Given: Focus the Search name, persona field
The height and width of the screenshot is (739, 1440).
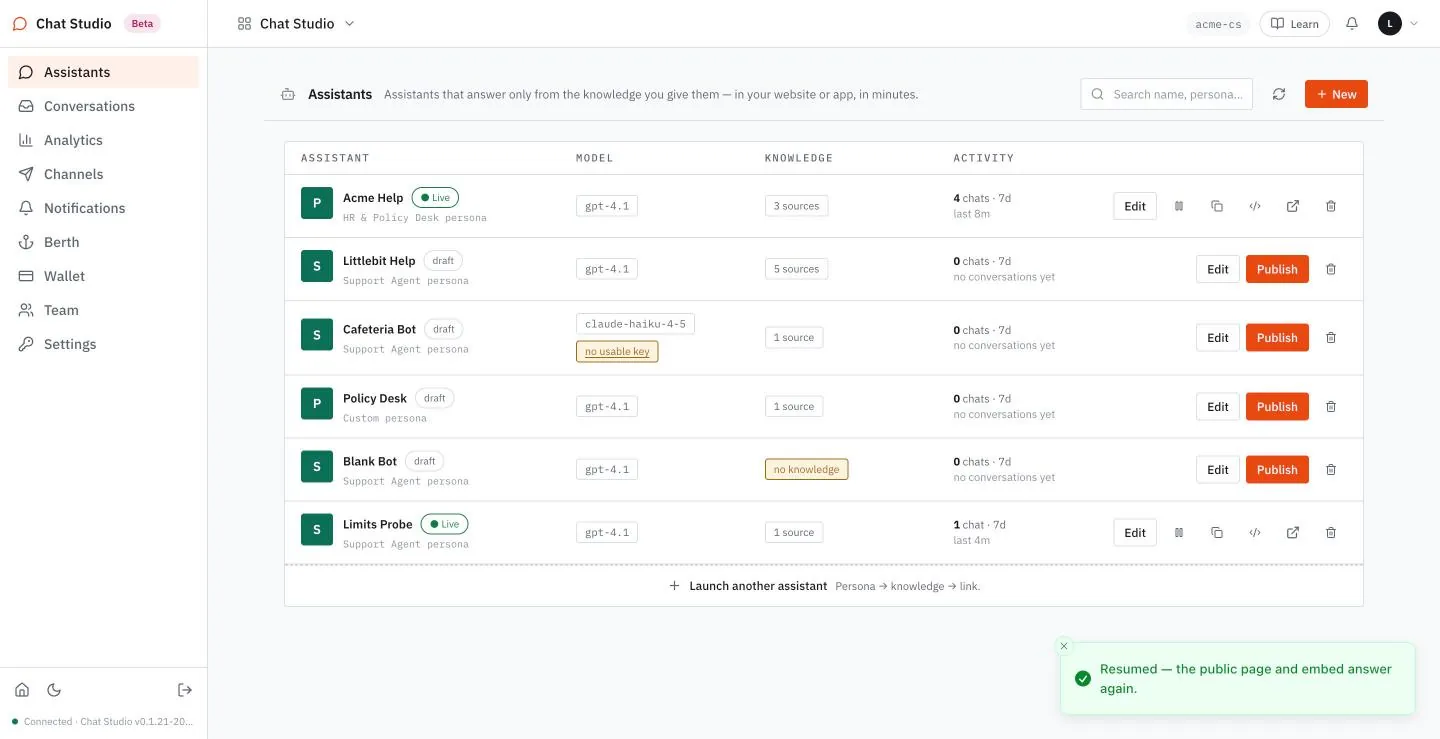Looking at the screenshot, I should click(x=1167, y=94).
